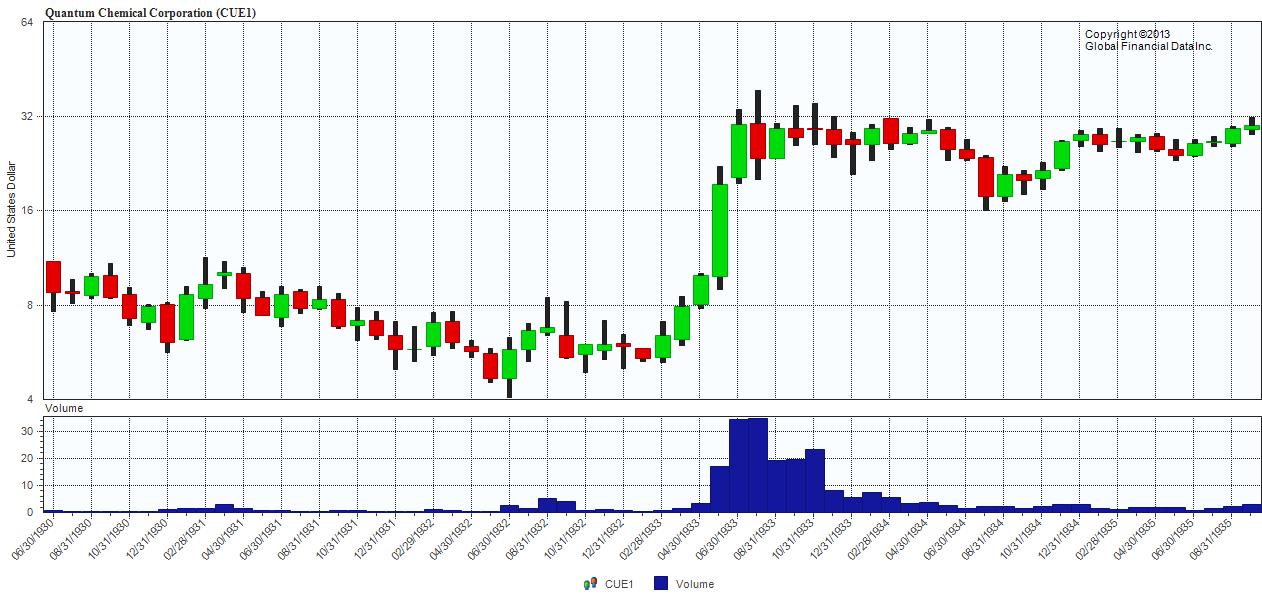Click the 64 price axis label
The width and height of the screenshot is (1262, 608).
click(27, 22)
